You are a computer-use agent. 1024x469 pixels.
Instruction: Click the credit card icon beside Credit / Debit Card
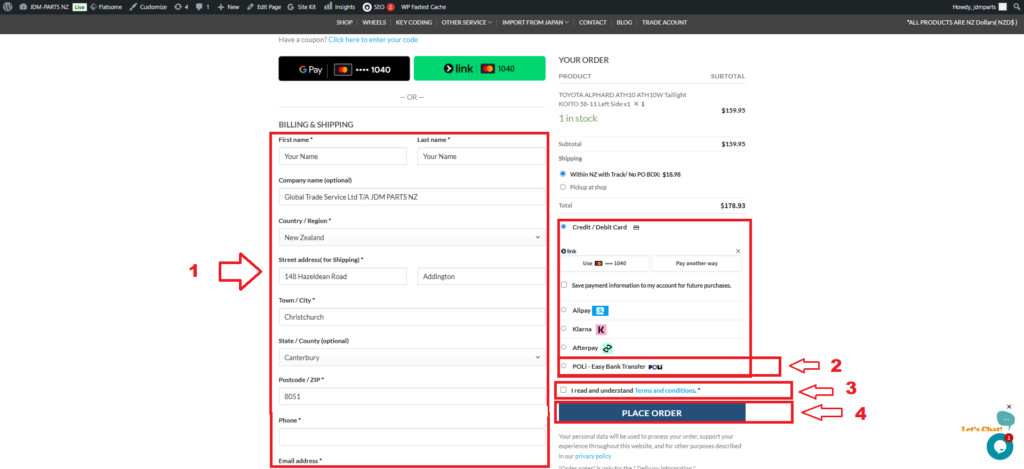point(636,227)
